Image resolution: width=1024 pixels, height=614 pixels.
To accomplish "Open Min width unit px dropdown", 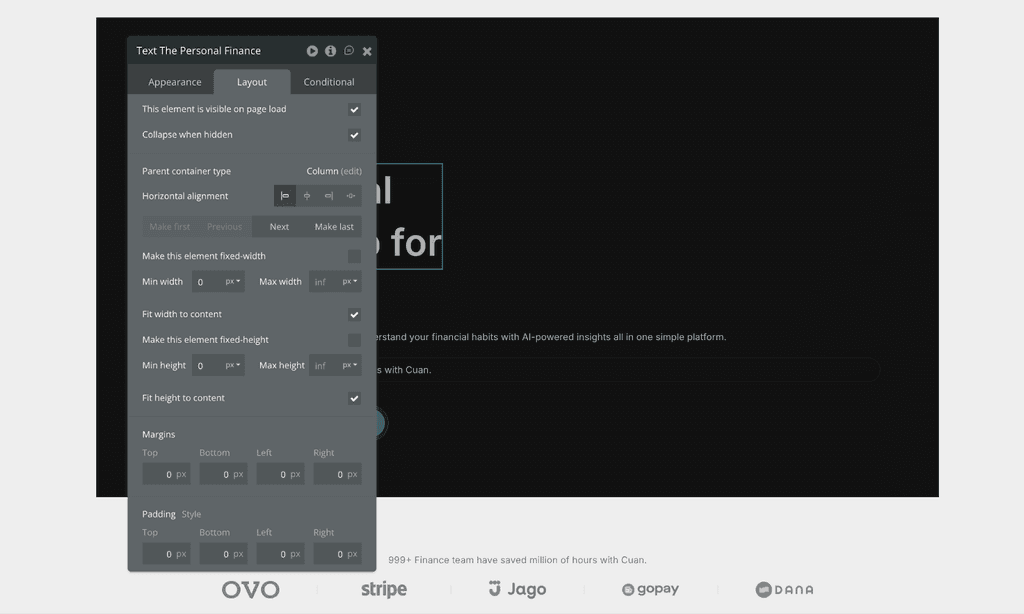I will [x=233, y=282].
